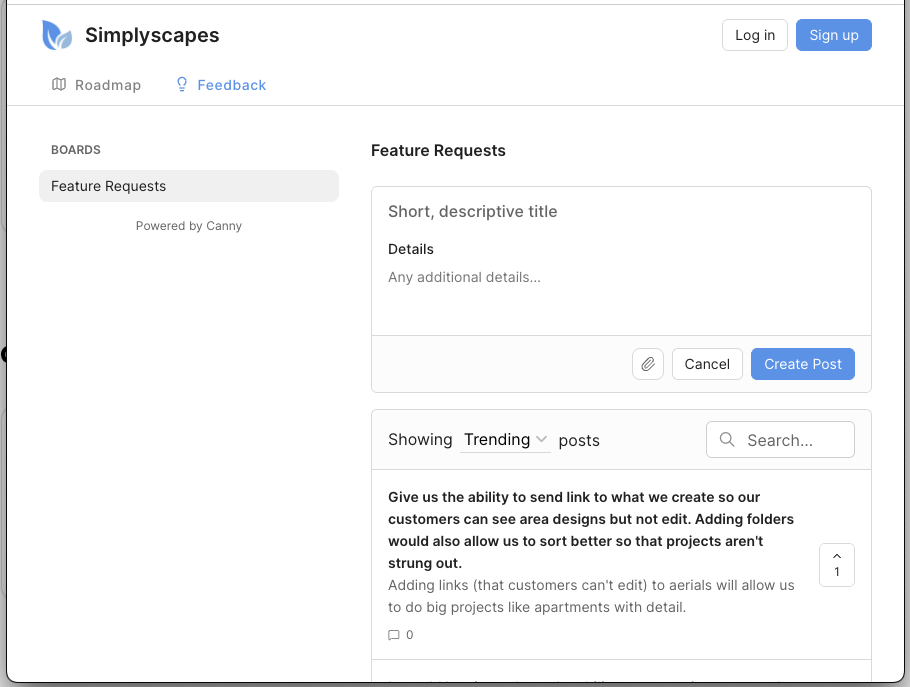The height and width of the screenshot is (687, 910).
Task: Click the Simplyscapes leaf logo
Action: point(57,36)
